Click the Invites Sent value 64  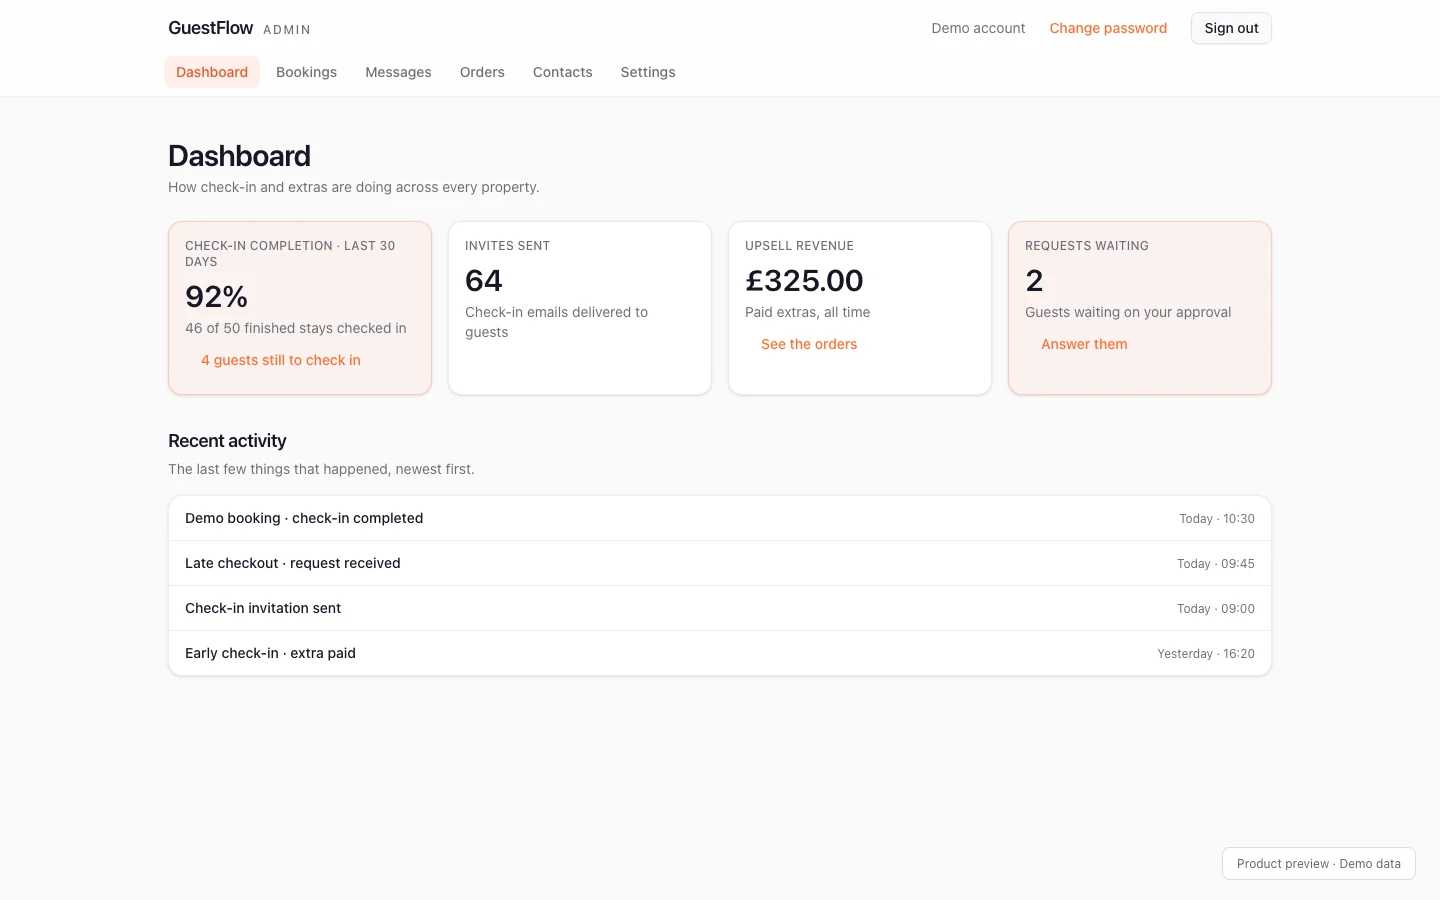click(484, 280)
